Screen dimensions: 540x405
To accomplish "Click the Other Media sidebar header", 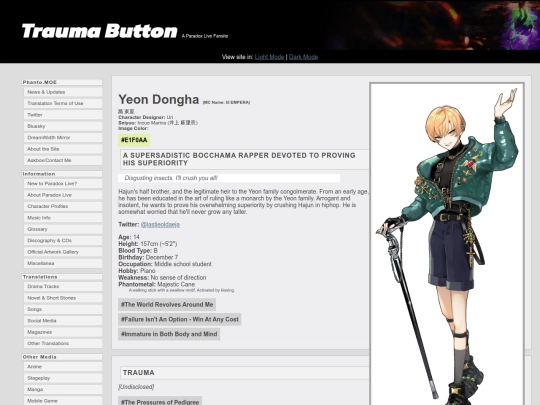I will point(62,357).
